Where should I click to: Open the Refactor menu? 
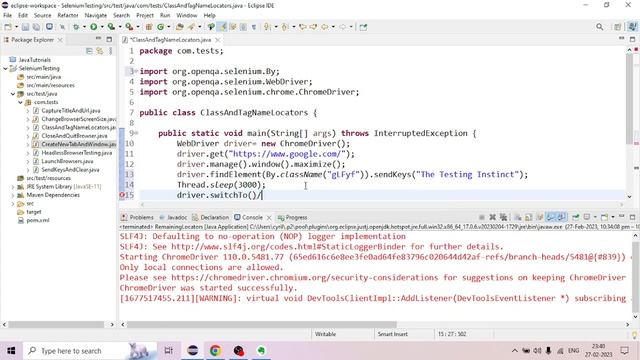(68, 15)
